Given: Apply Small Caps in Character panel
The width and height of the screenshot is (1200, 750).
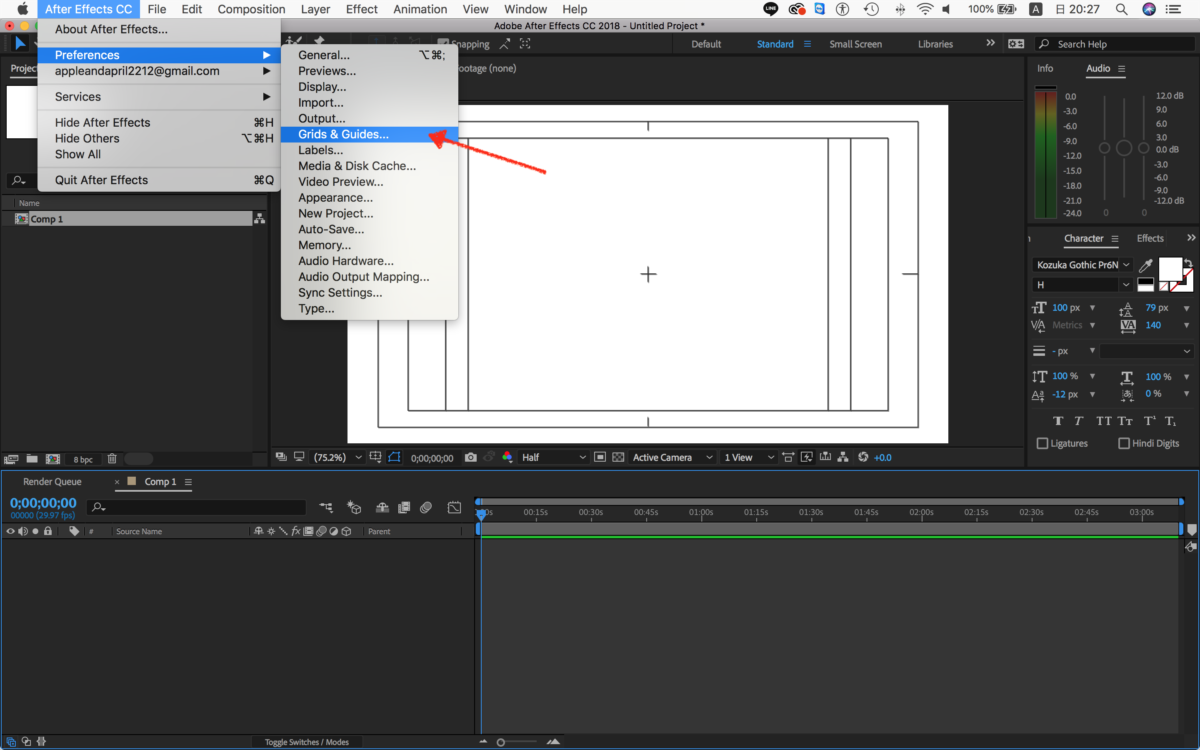Looking at the screenshot, I should (1126, 421).
